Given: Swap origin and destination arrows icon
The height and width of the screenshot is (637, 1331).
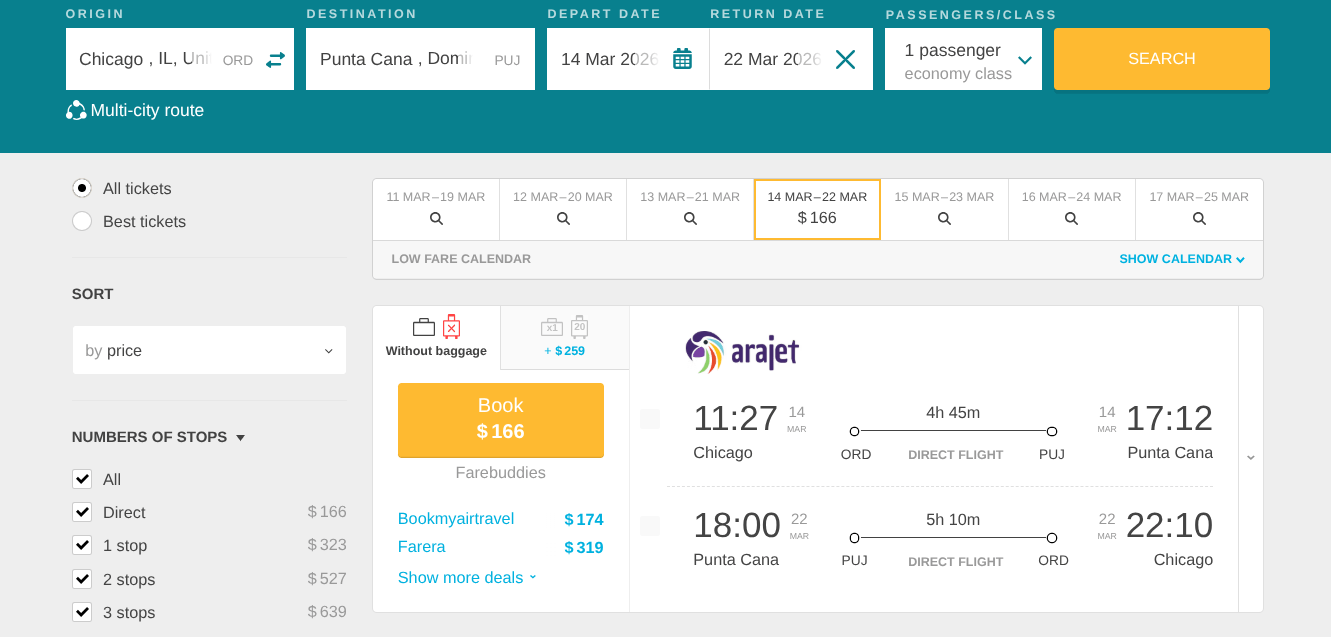Looking at the screenshot, I should point(275,60).
